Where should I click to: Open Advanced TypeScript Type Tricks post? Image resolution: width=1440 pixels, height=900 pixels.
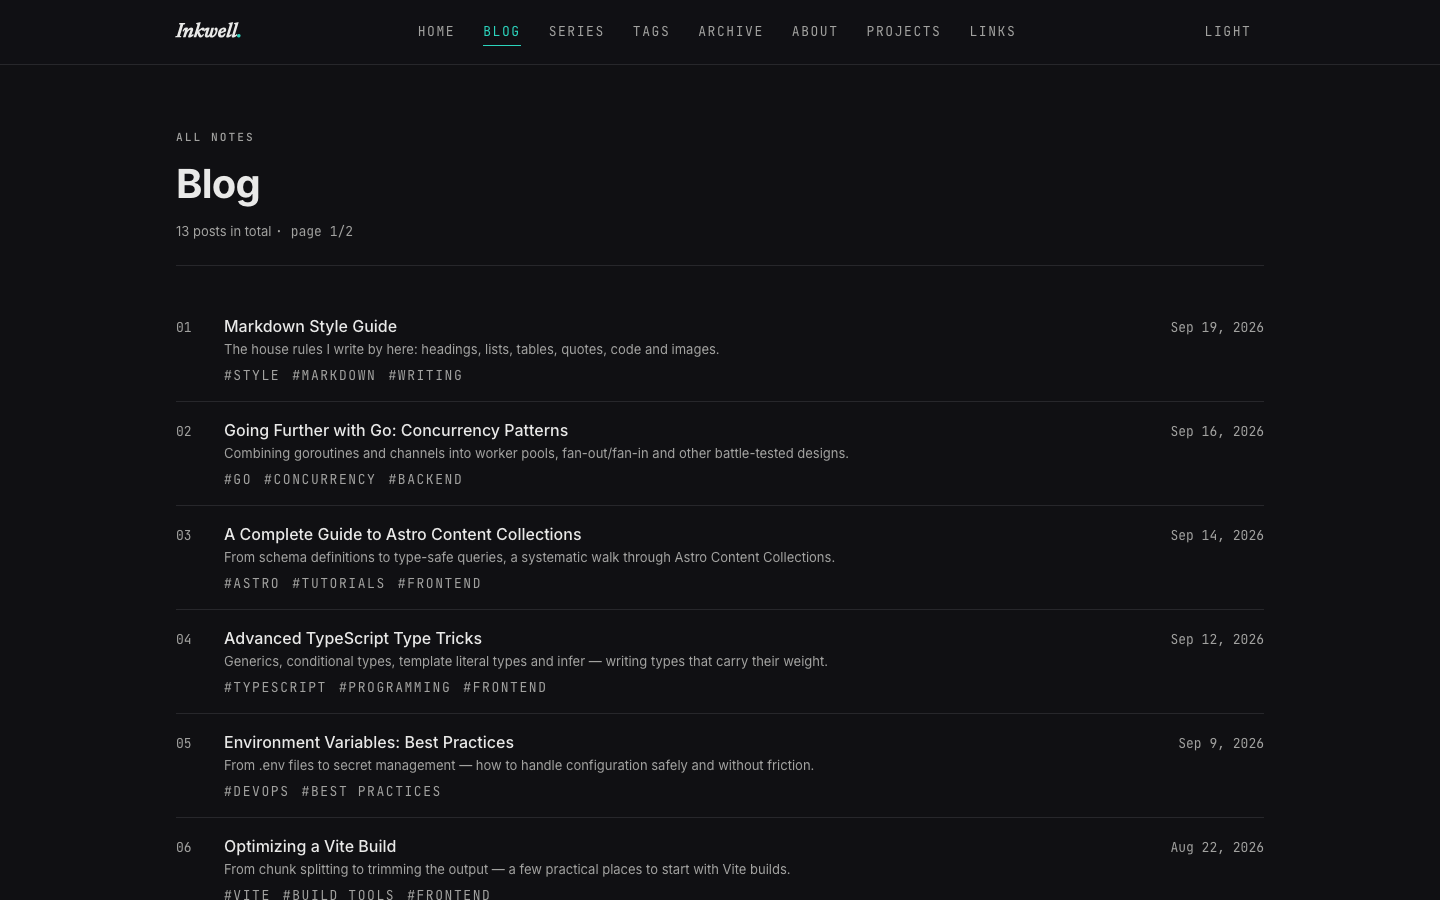point(353,638)
